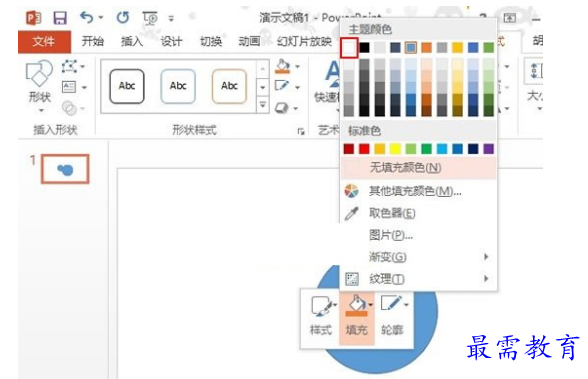Switch to the 切换 tab
The image size is (588, 379).
point(211,41)
